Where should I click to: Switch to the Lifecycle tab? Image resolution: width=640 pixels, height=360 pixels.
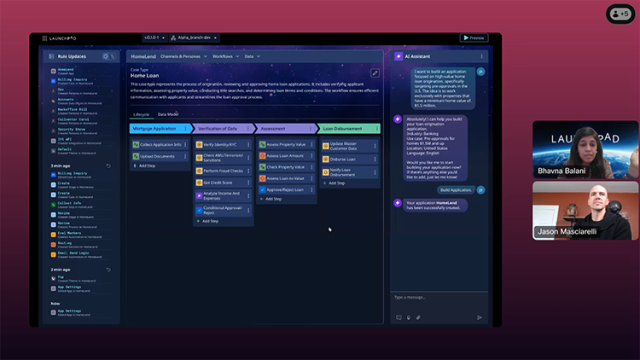pyautogui.click(x=141, y=114)
